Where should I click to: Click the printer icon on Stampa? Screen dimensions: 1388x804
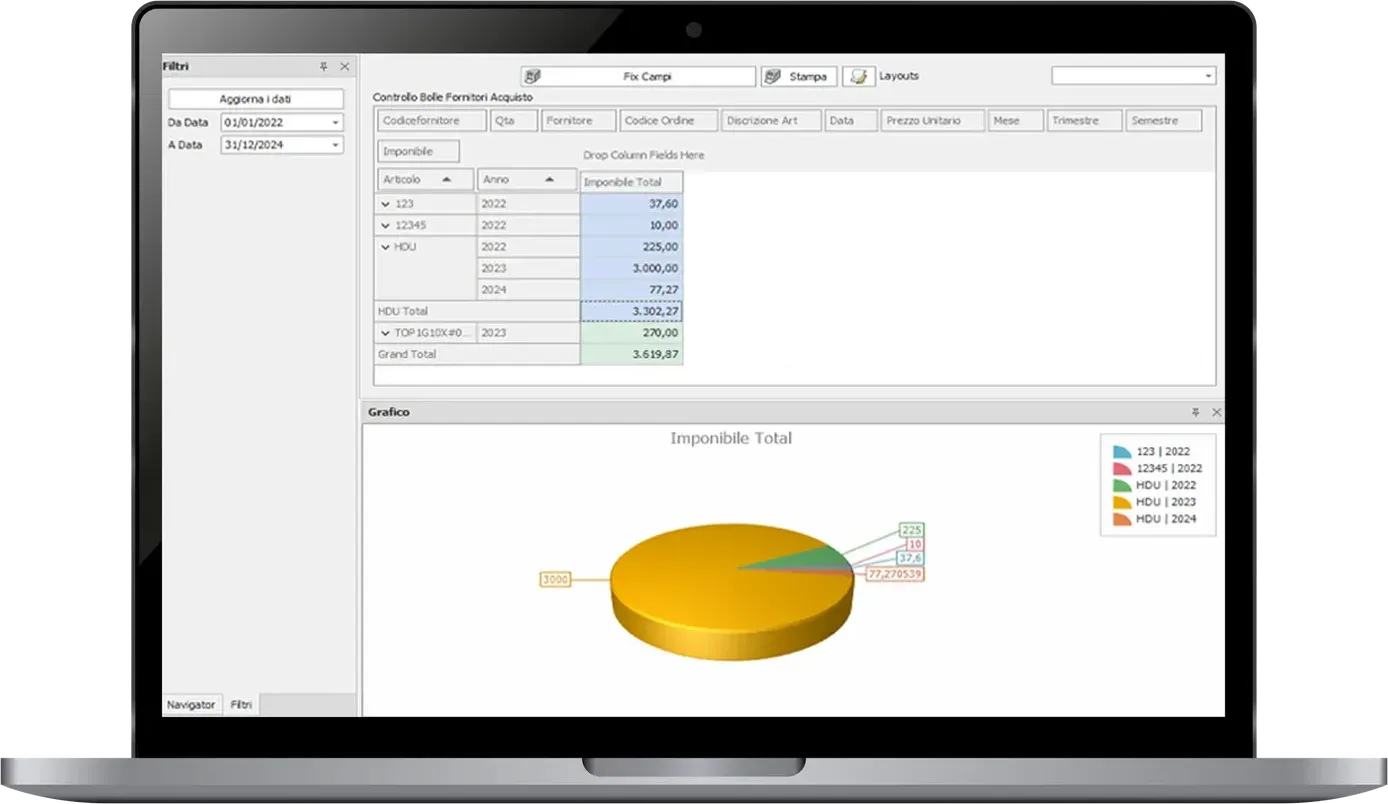[773, 77]
